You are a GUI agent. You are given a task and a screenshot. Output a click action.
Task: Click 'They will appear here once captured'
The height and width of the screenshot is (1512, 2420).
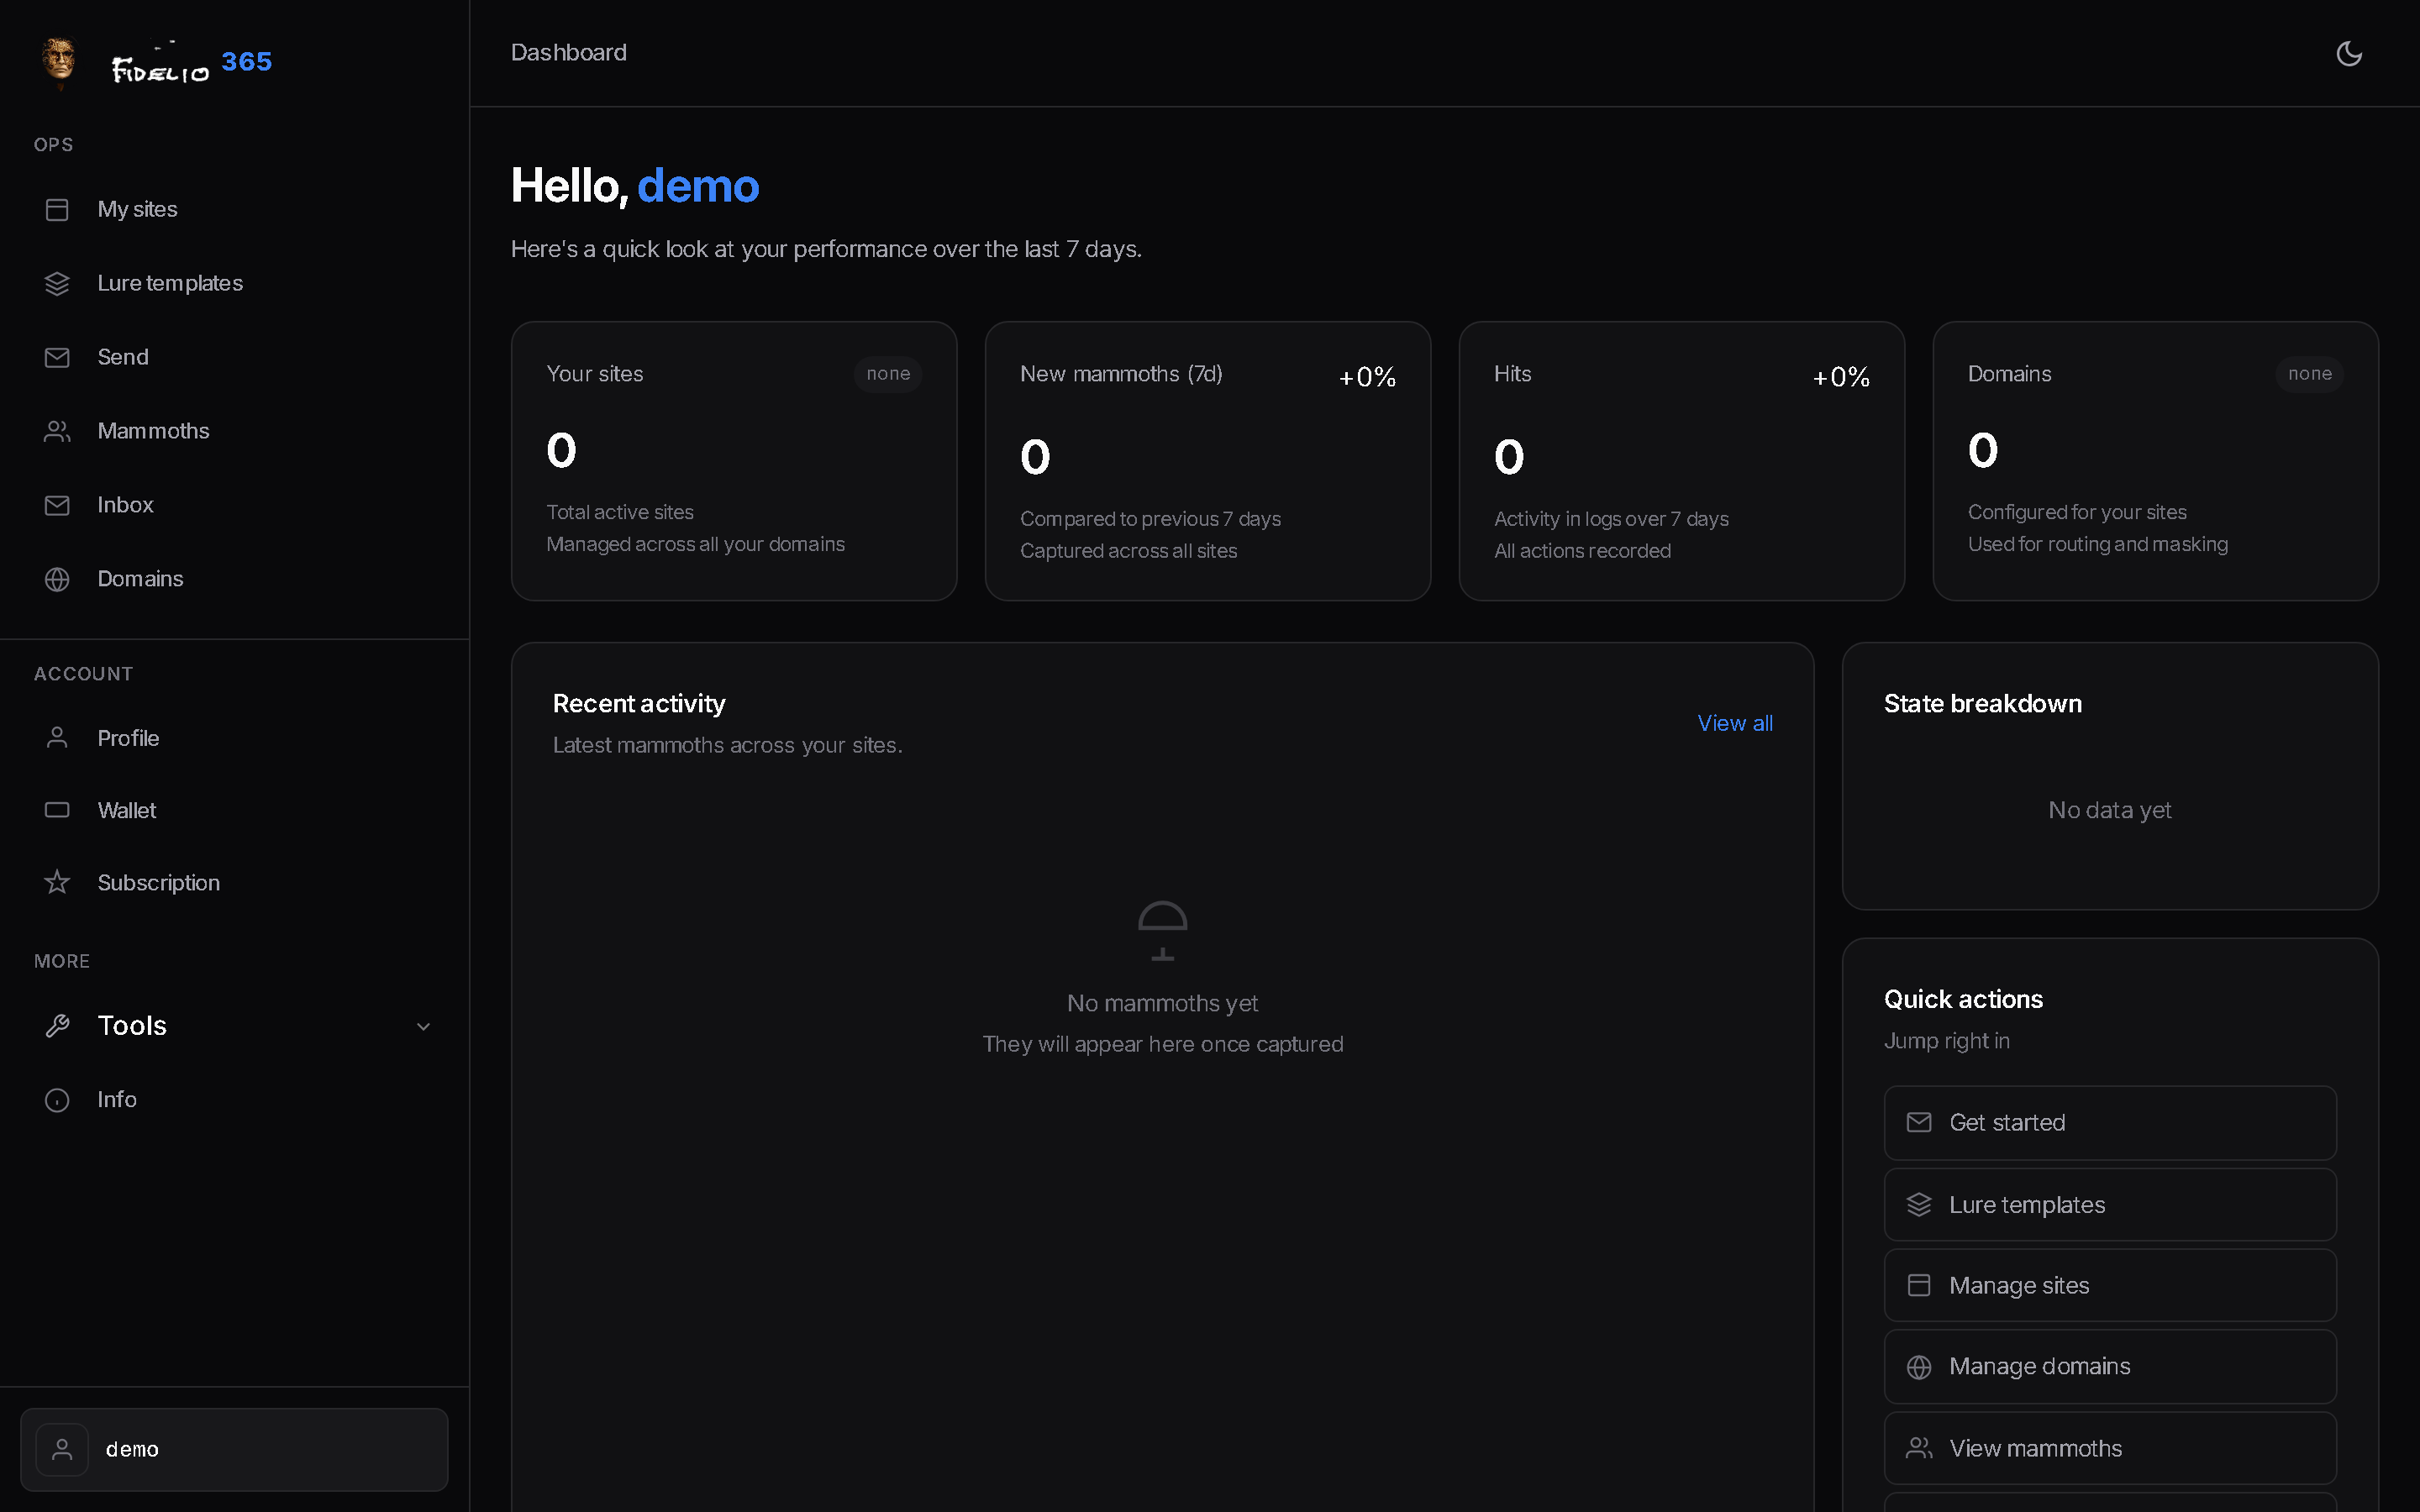1162,1044
